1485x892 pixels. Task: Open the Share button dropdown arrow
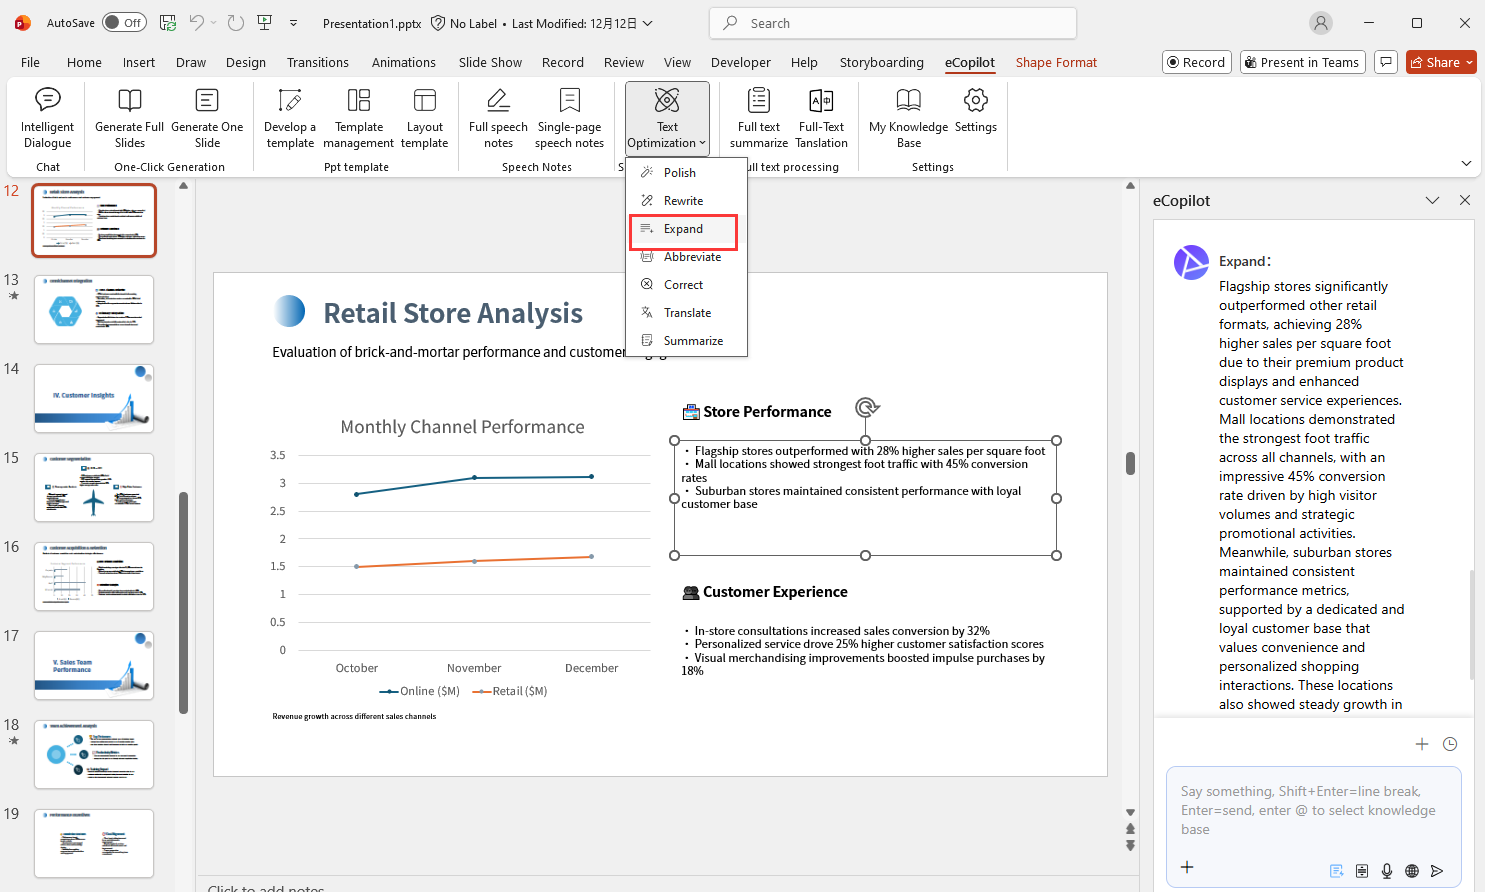1469,62
